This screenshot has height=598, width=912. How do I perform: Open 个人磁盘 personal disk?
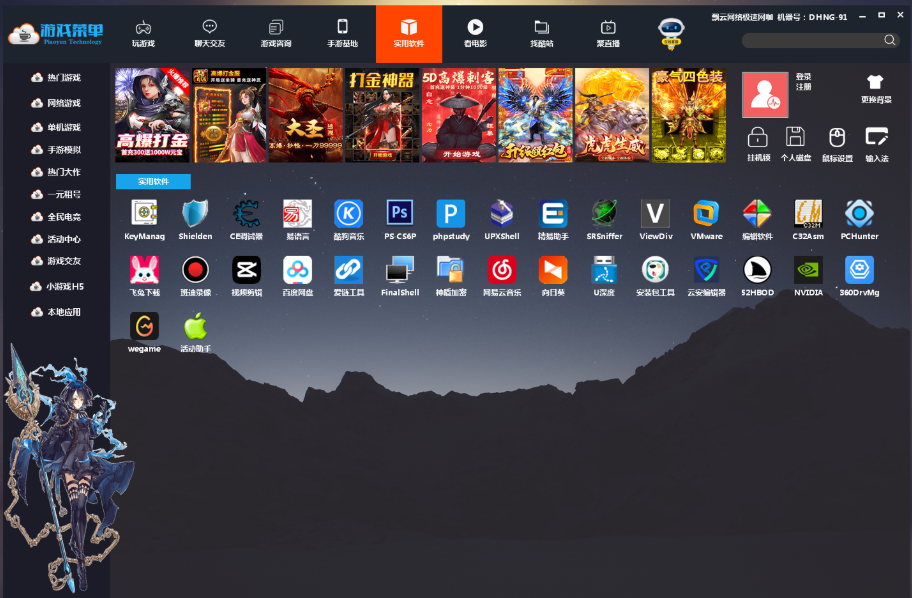click(x=796, y=144)
